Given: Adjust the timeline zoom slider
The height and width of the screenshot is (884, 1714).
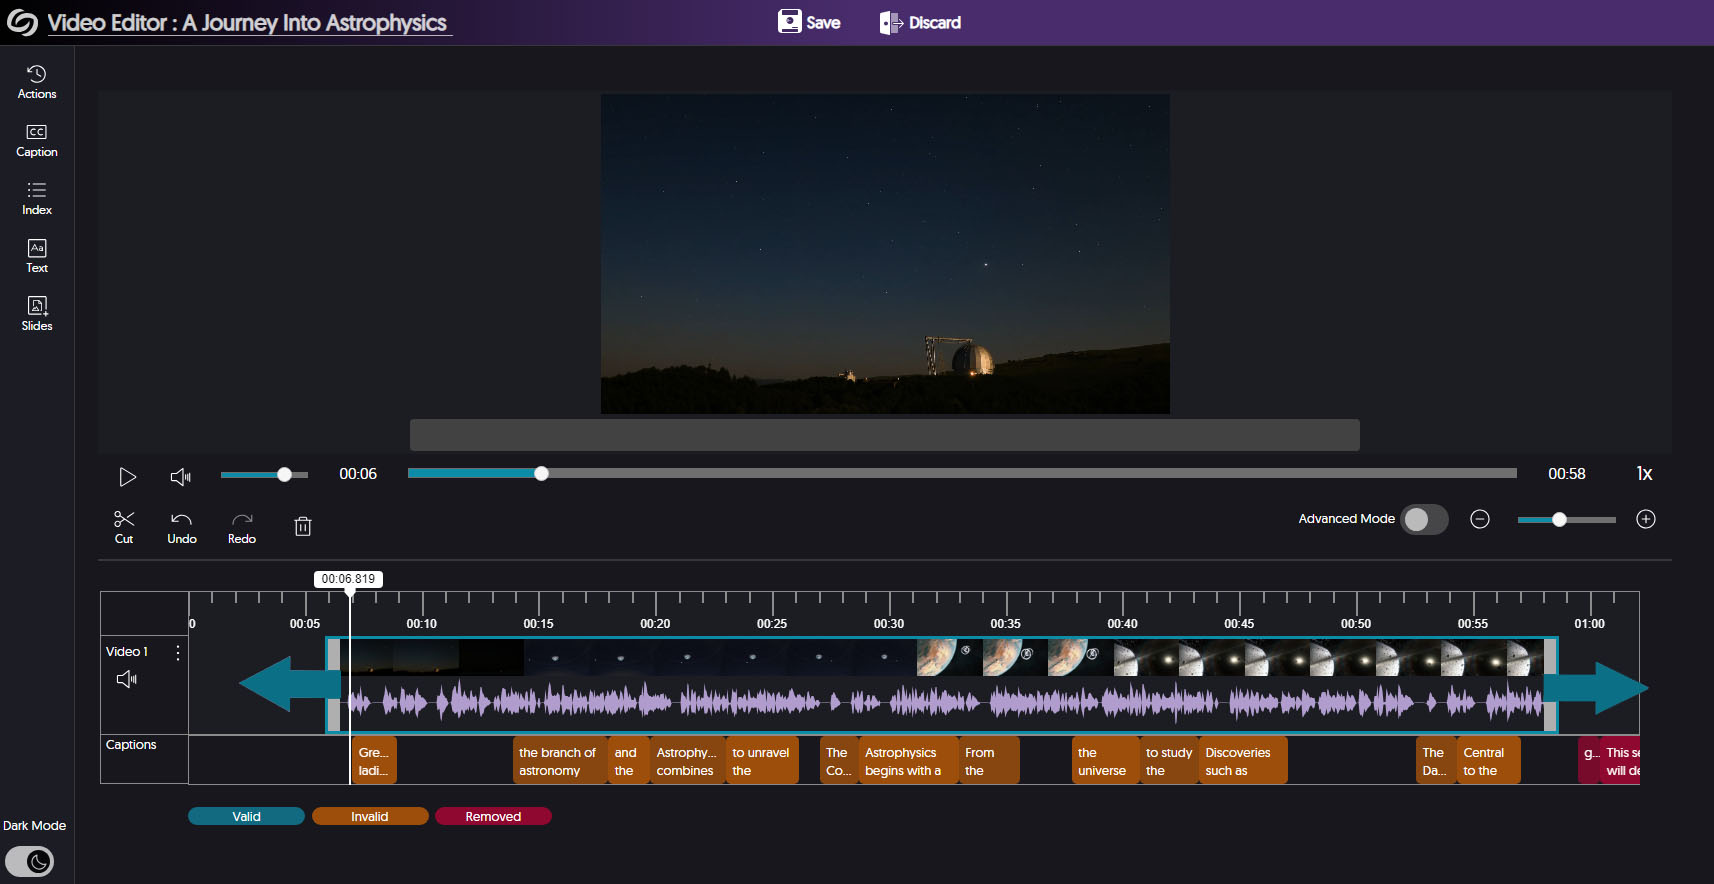Looking at the screenshot, I should coord(1566,520).
